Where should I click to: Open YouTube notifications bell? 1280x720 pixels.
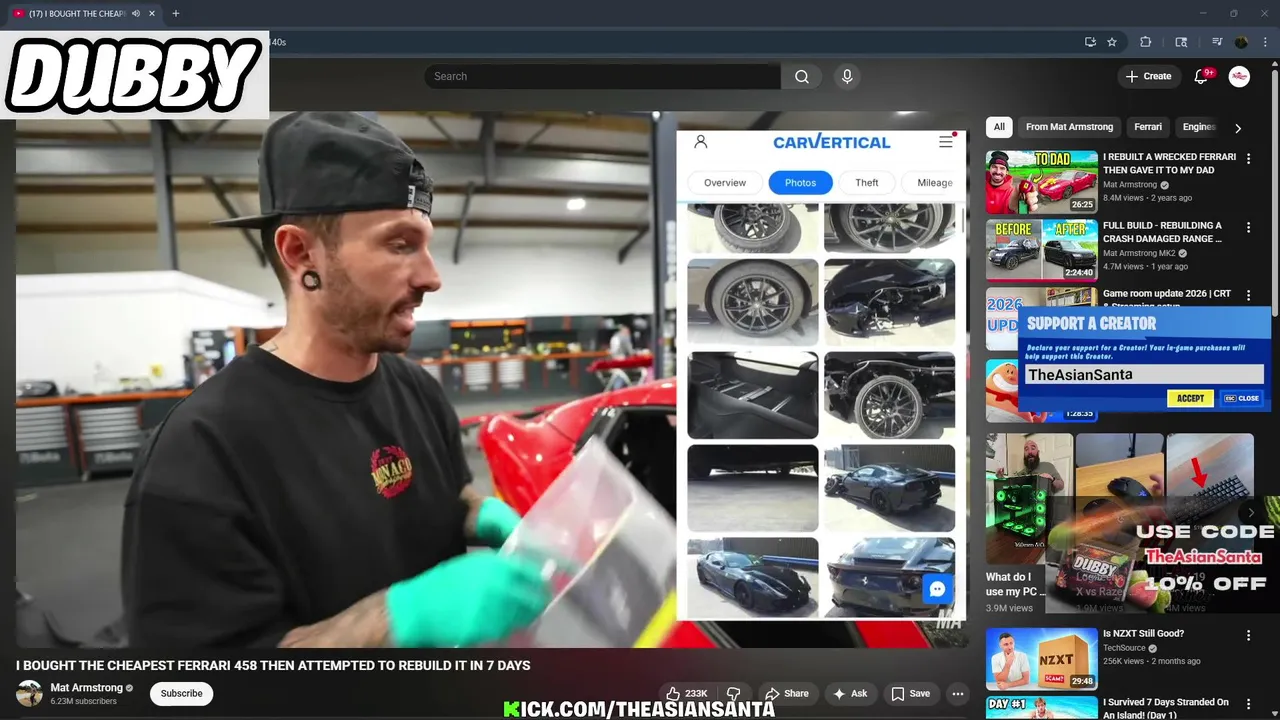coord(1202,76)
